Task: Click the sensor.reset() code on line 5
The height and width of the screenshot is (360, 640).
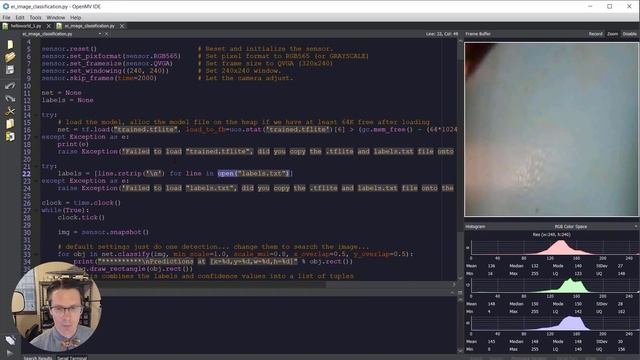Action: pyautogui.click(x=69, y=49)
